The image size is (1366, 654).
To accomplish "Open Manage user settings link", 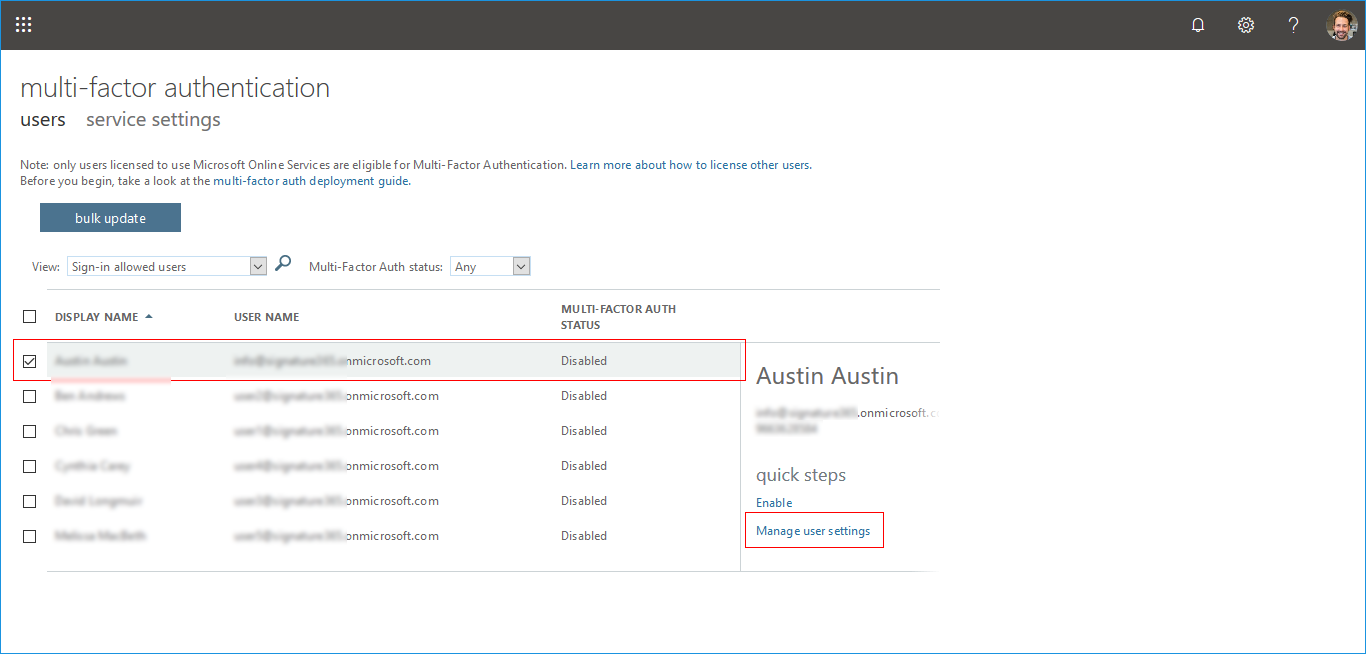I will point(813,531).
